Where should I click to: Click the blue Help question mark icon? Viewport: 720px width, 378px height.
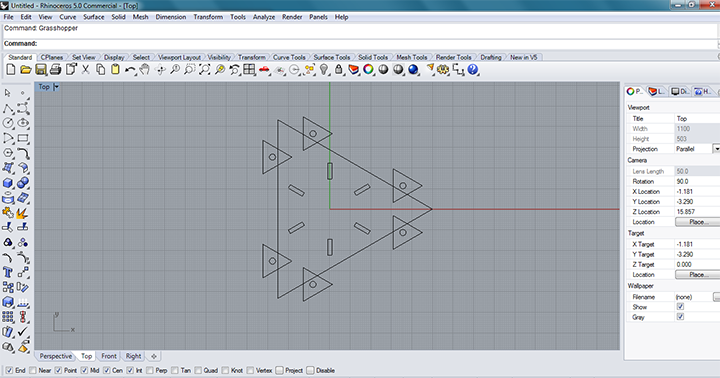[x=473, y=70]
